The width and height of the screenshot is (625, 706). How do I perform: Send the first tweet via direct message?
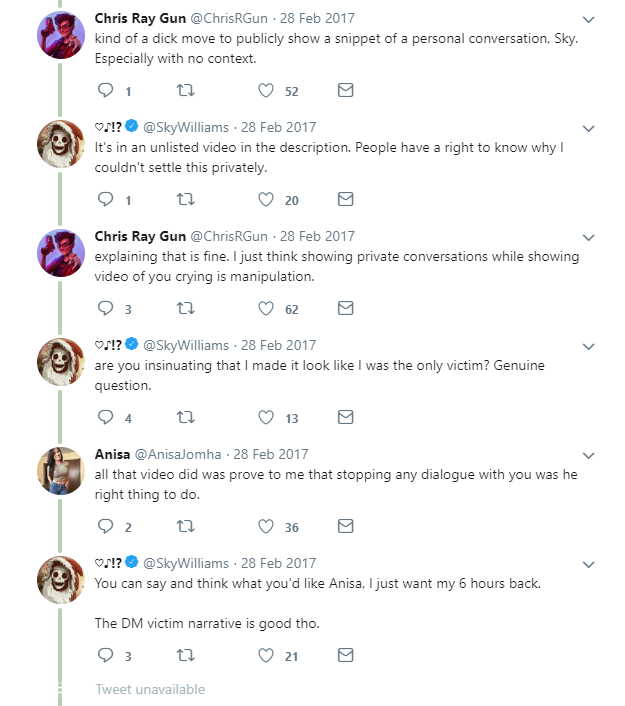345,91
